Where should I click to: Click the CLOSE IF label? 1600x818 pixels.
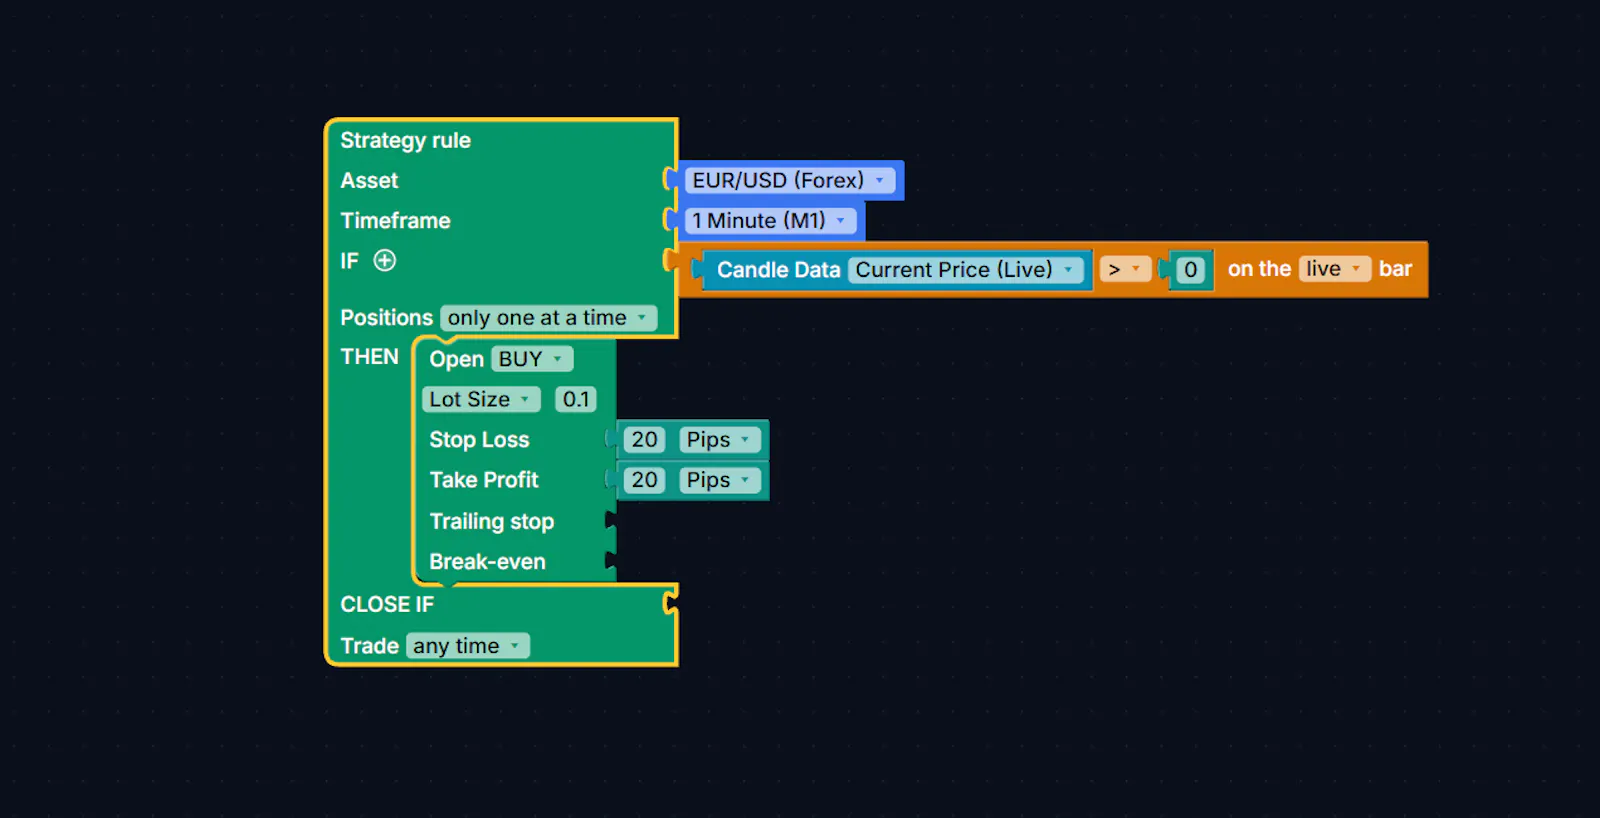387,604
